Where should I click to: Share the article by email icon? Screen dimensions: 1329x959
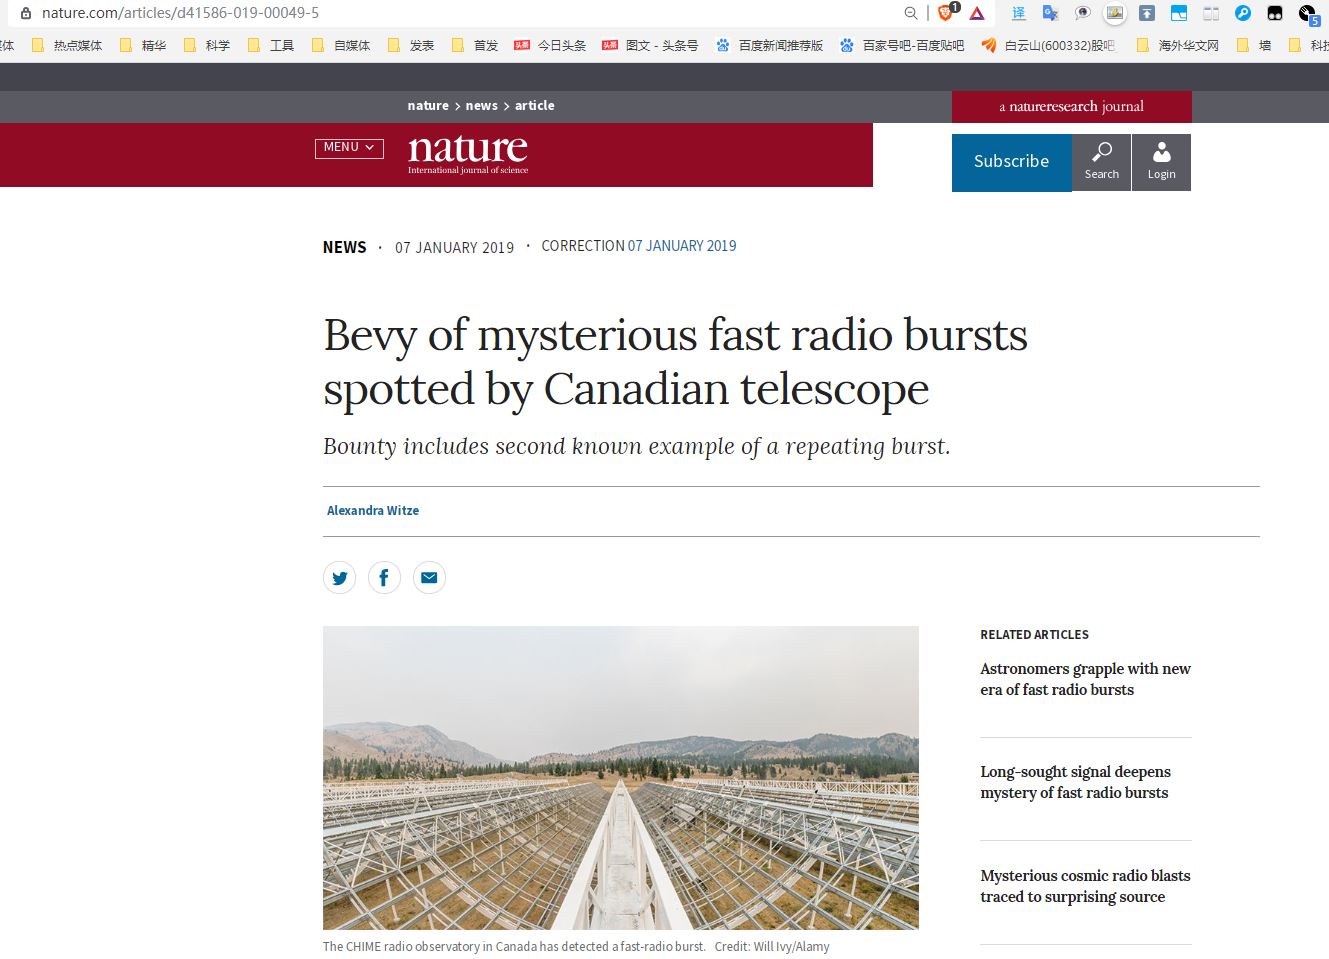click(x=429, y=578)
